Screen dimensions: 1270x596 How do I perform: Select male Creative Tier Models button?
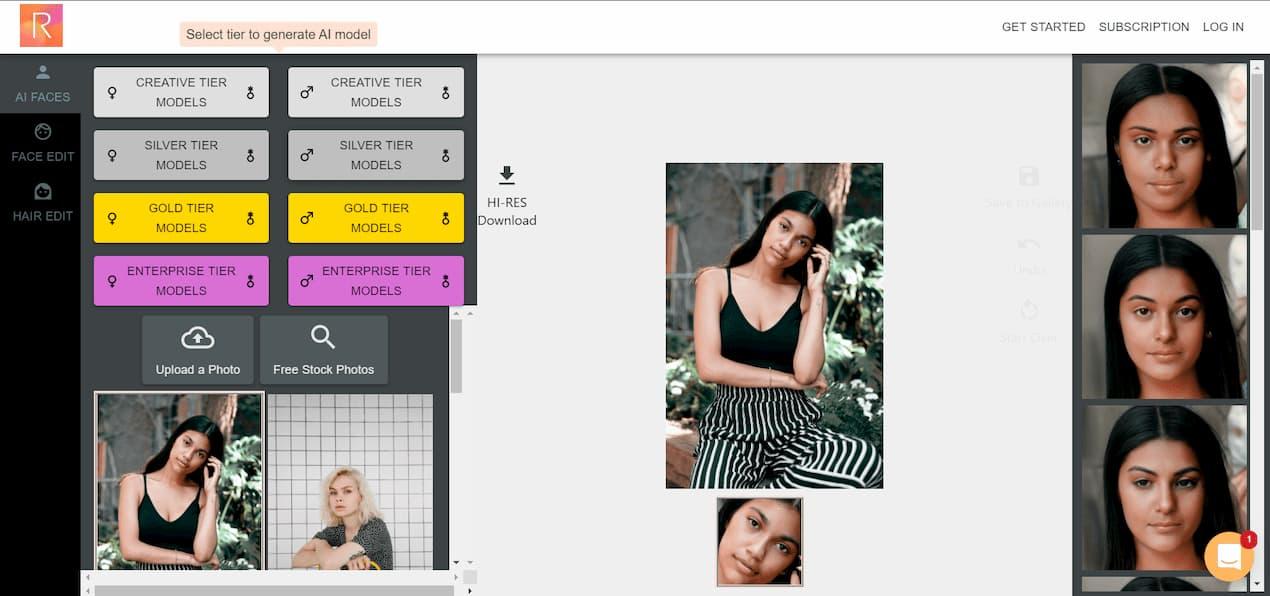[376, 92]
